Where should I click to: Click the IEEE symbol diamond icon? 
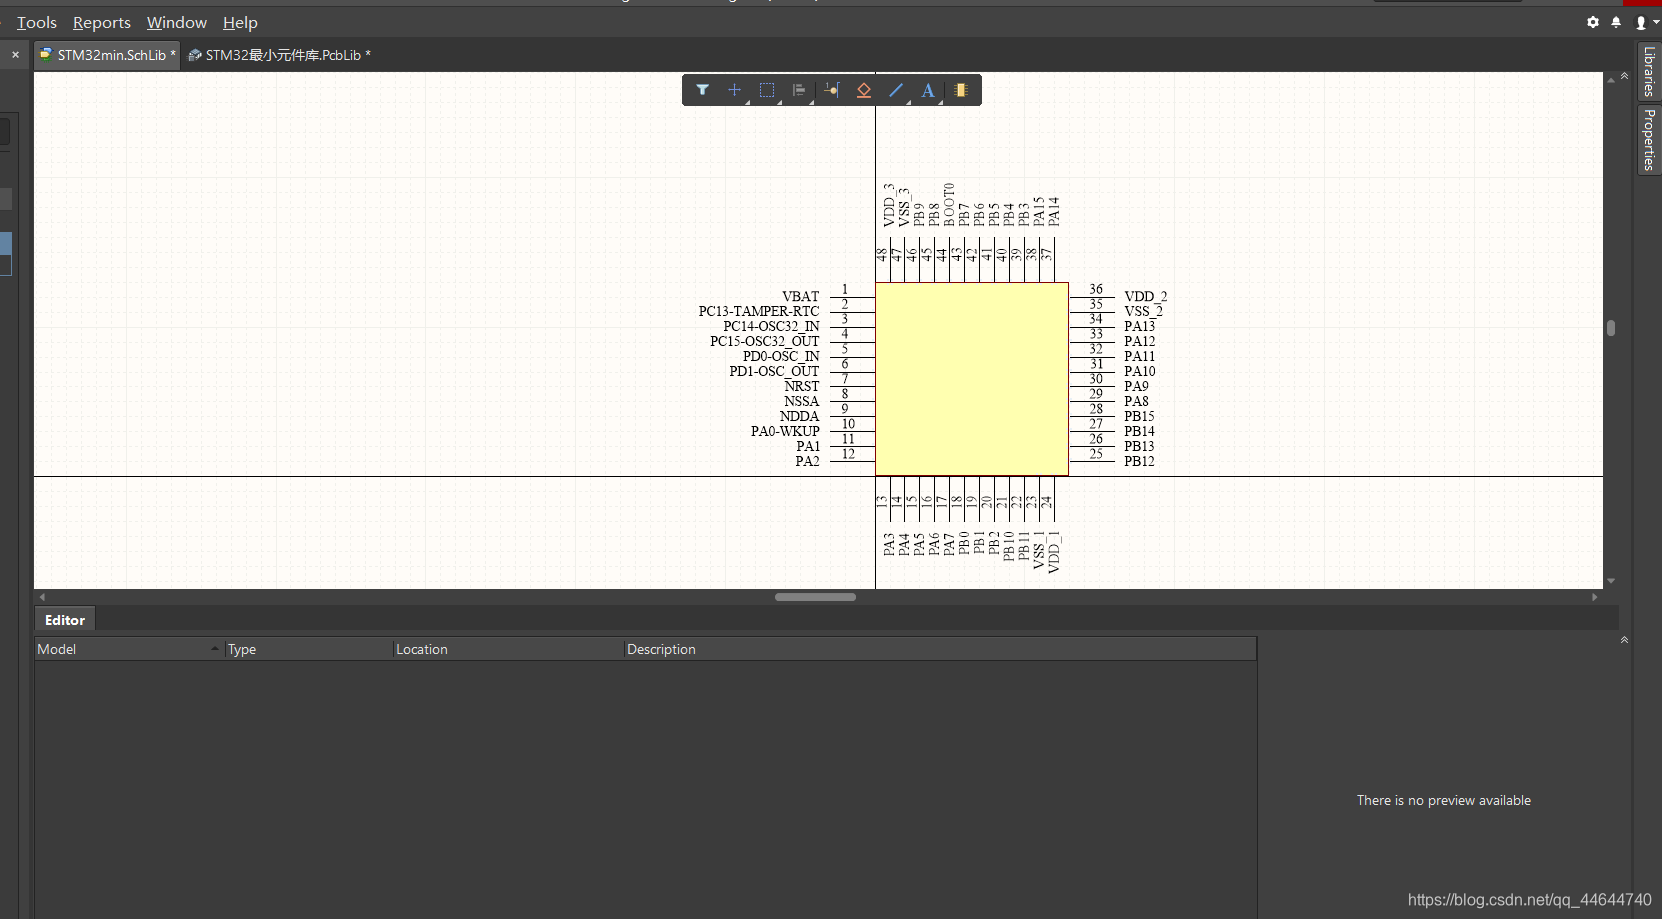point(864,90)
